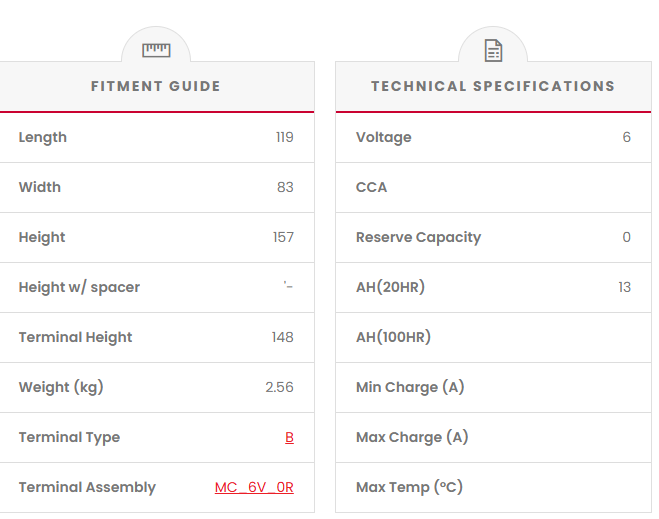Viewport: 659px width, 519px height.
Task: Click the Height w/ spacer row
Action: click(79, 287)
